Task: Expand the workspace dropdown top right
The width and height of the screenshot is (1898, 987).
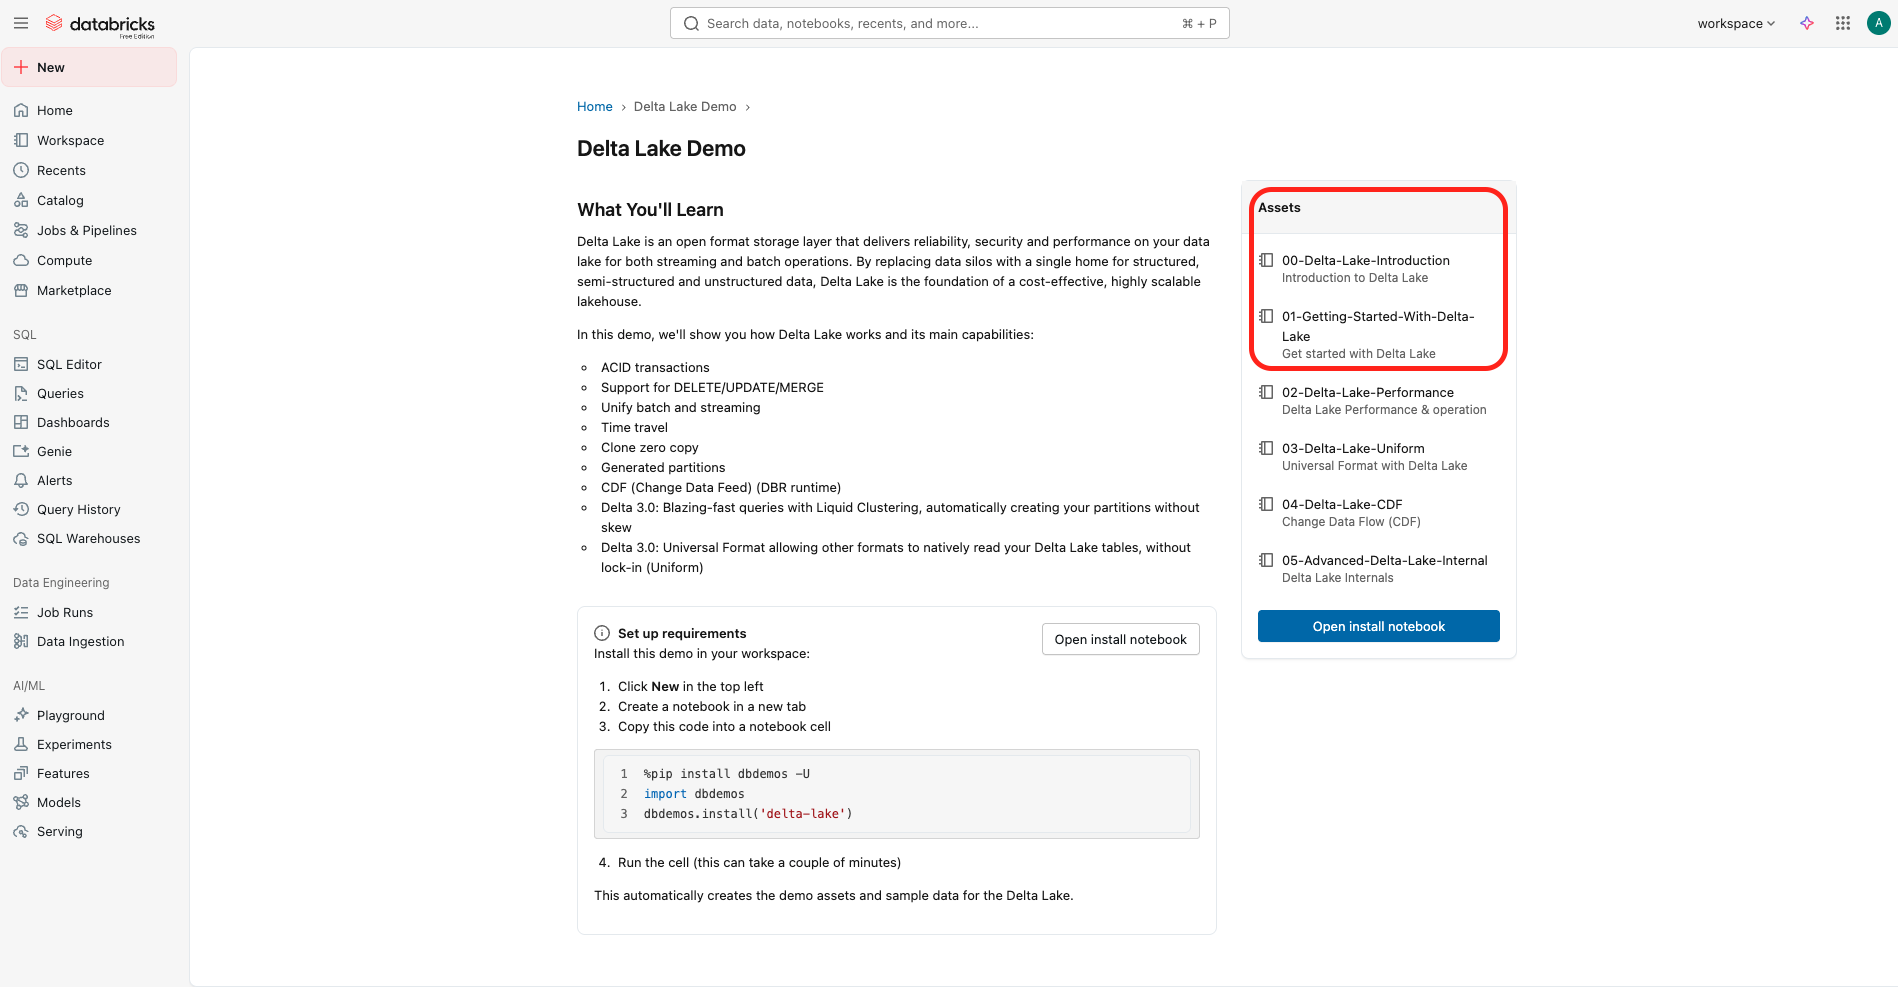Action: click(1736, 23)
